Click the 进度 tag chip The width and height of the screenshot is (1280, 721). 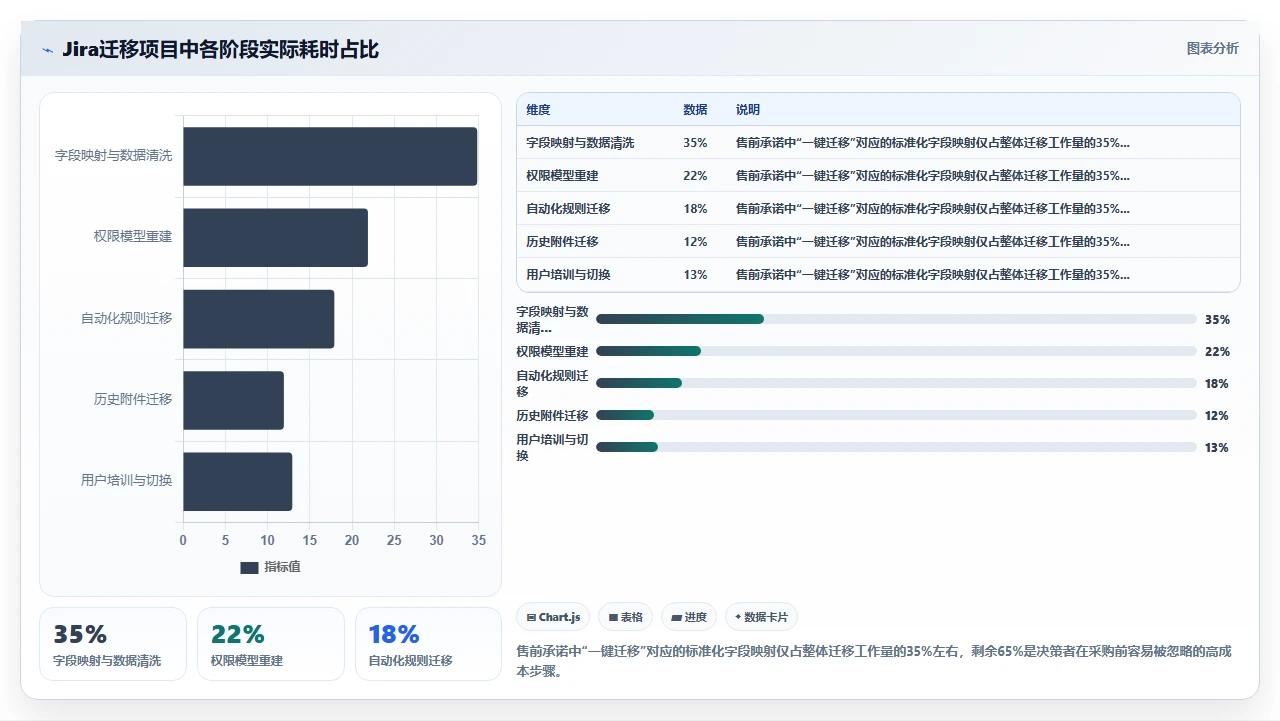[x=689, y=617]
